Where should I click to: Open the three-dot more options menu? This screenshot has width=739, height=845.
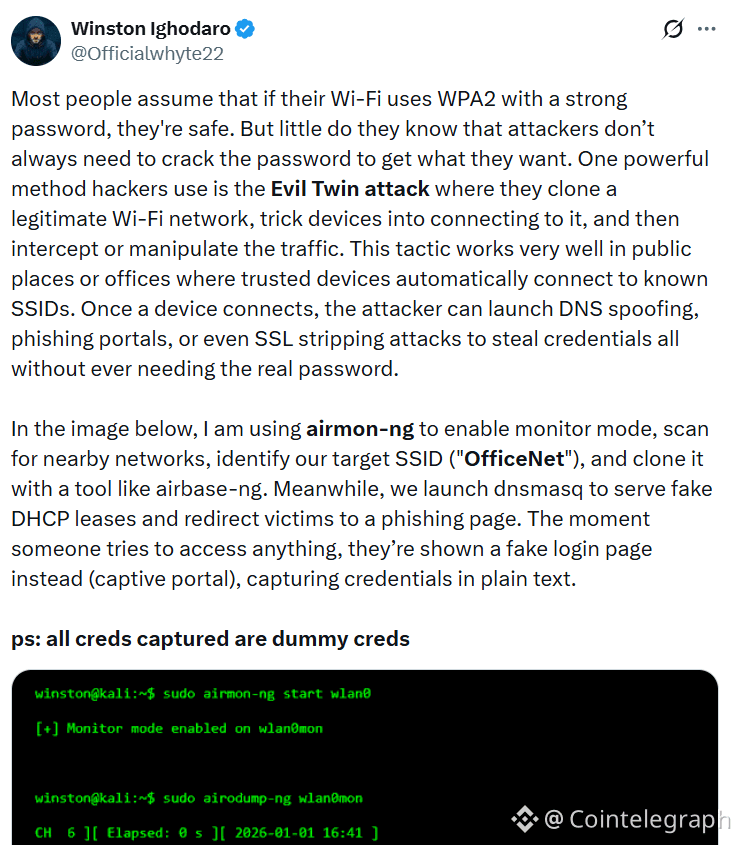click(706, 29)
